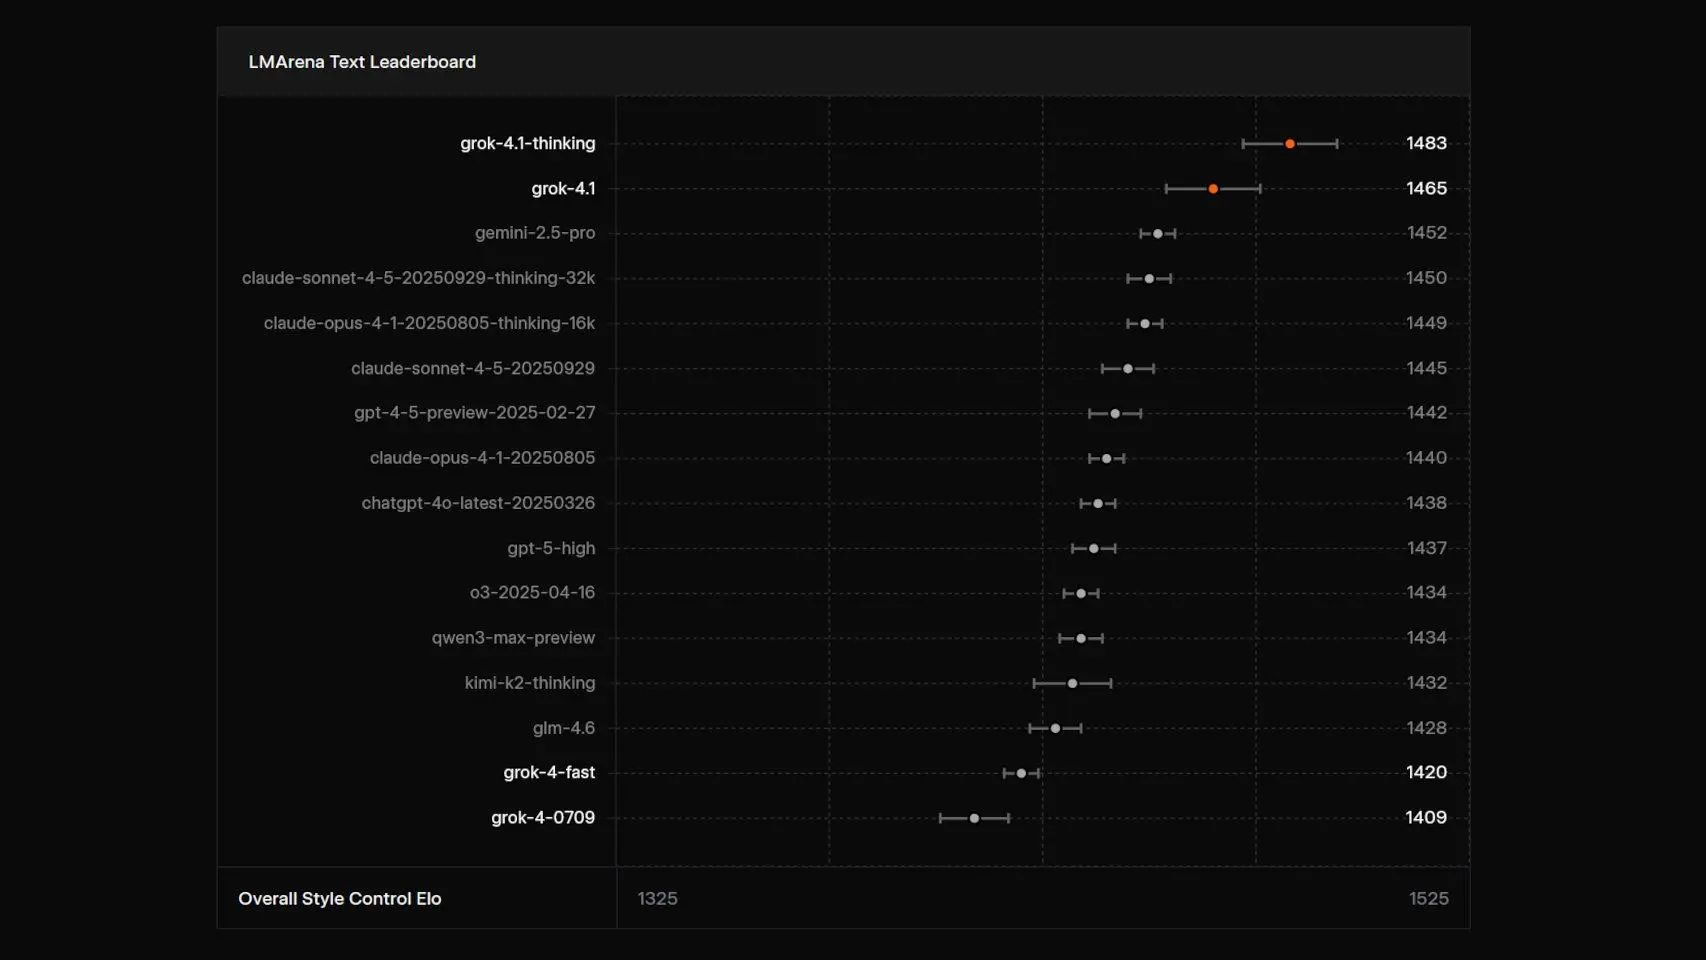Select the o3-2025-04-16 model label
The image size is (1706, 960).
532,593
